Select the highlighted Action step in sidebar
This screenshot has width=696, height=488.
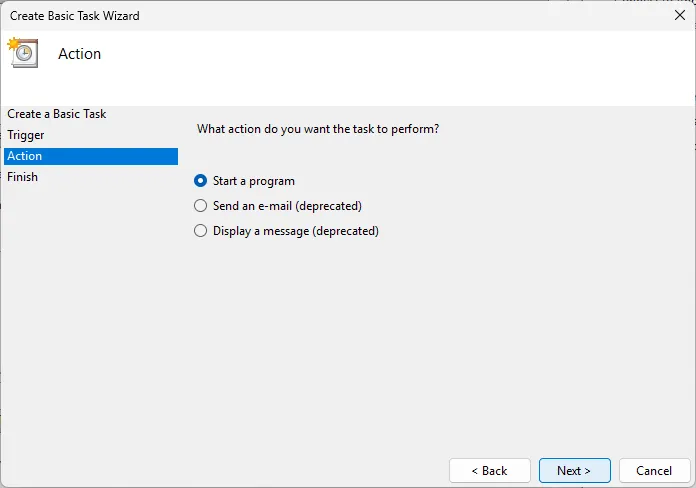point(91,156)
